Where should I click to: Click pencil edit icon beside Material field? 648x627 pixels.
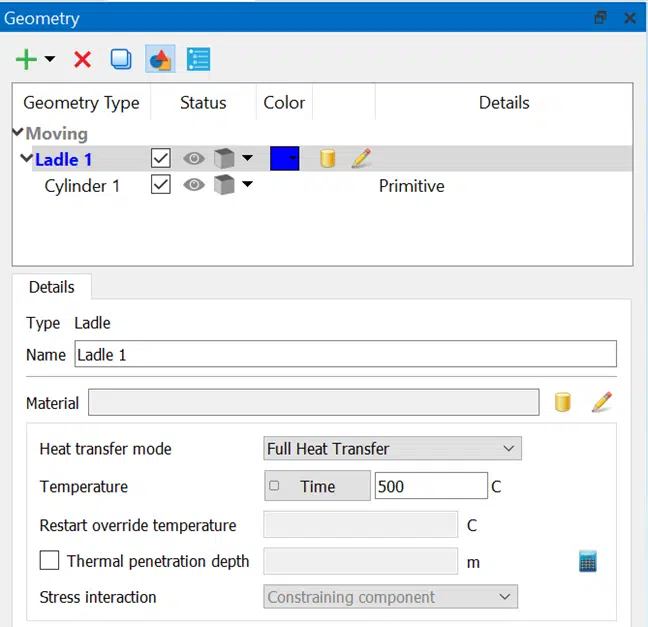coord(601,403)
